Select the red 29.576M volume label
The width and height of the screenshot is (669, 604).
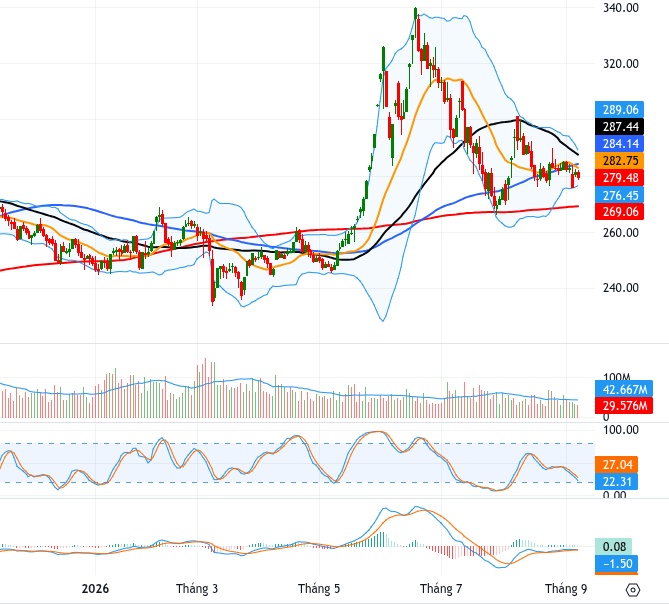click(624, 406)
